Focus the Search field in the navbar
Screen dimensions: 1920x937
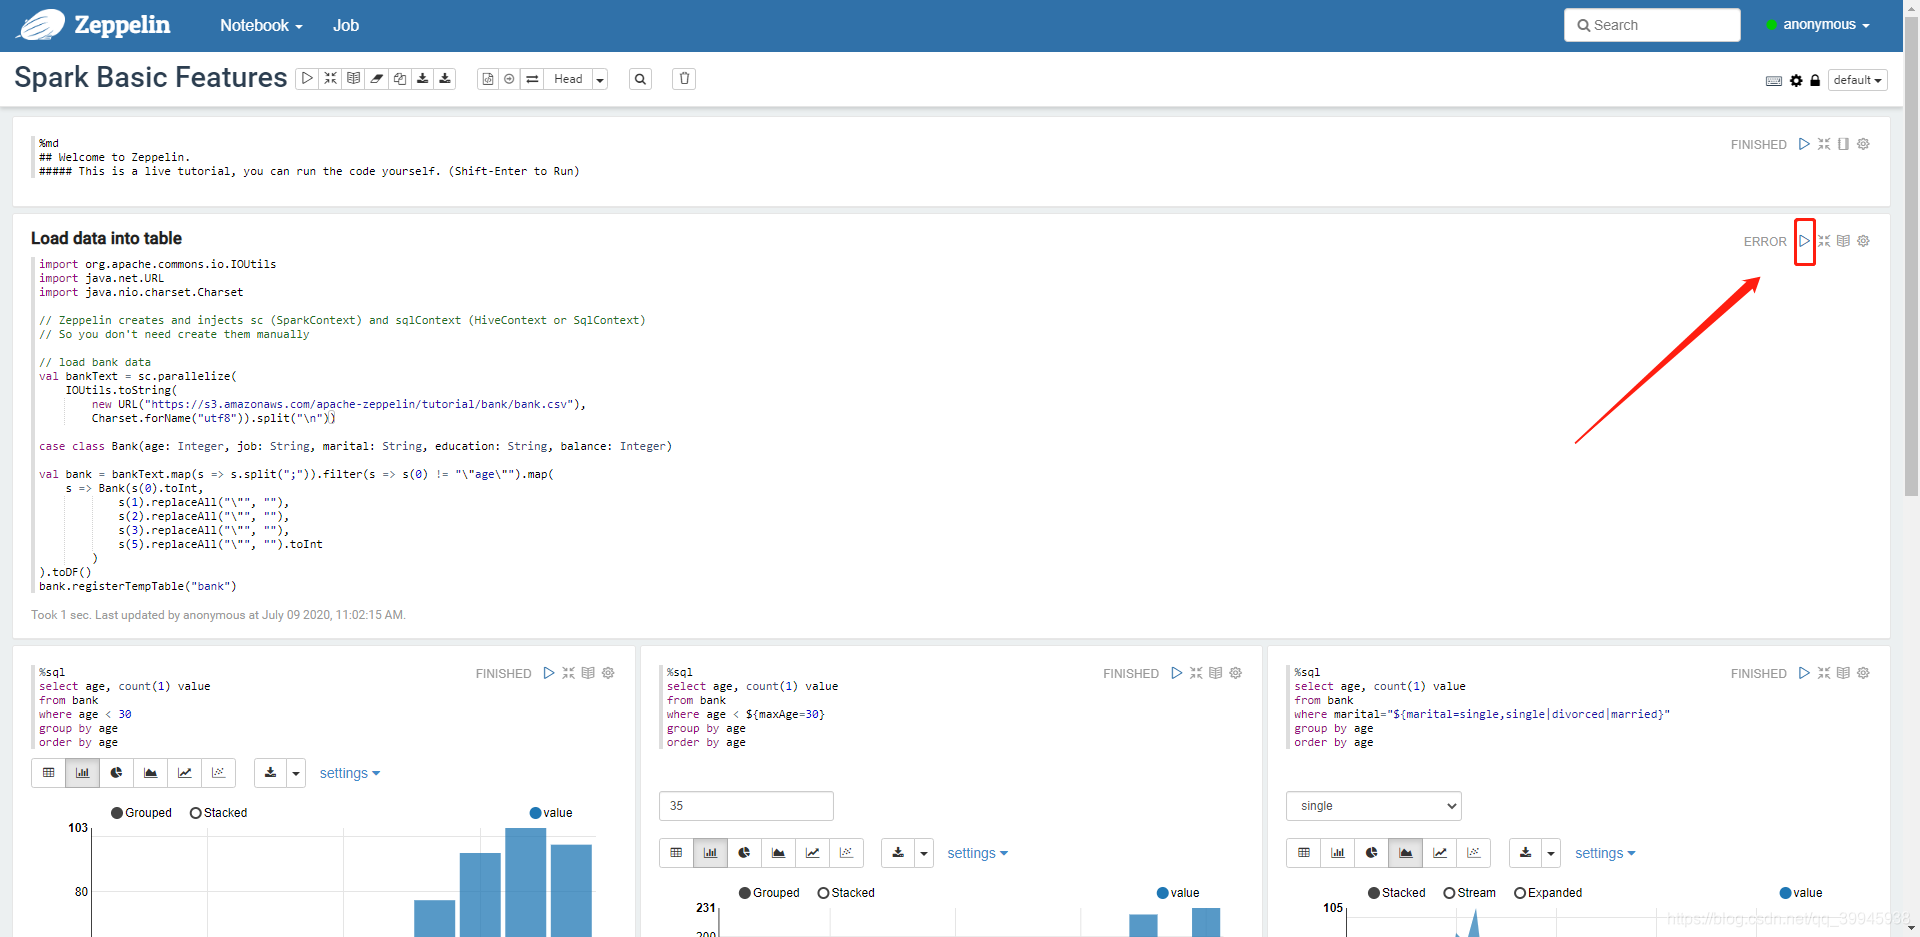(x=1652, y=25)
